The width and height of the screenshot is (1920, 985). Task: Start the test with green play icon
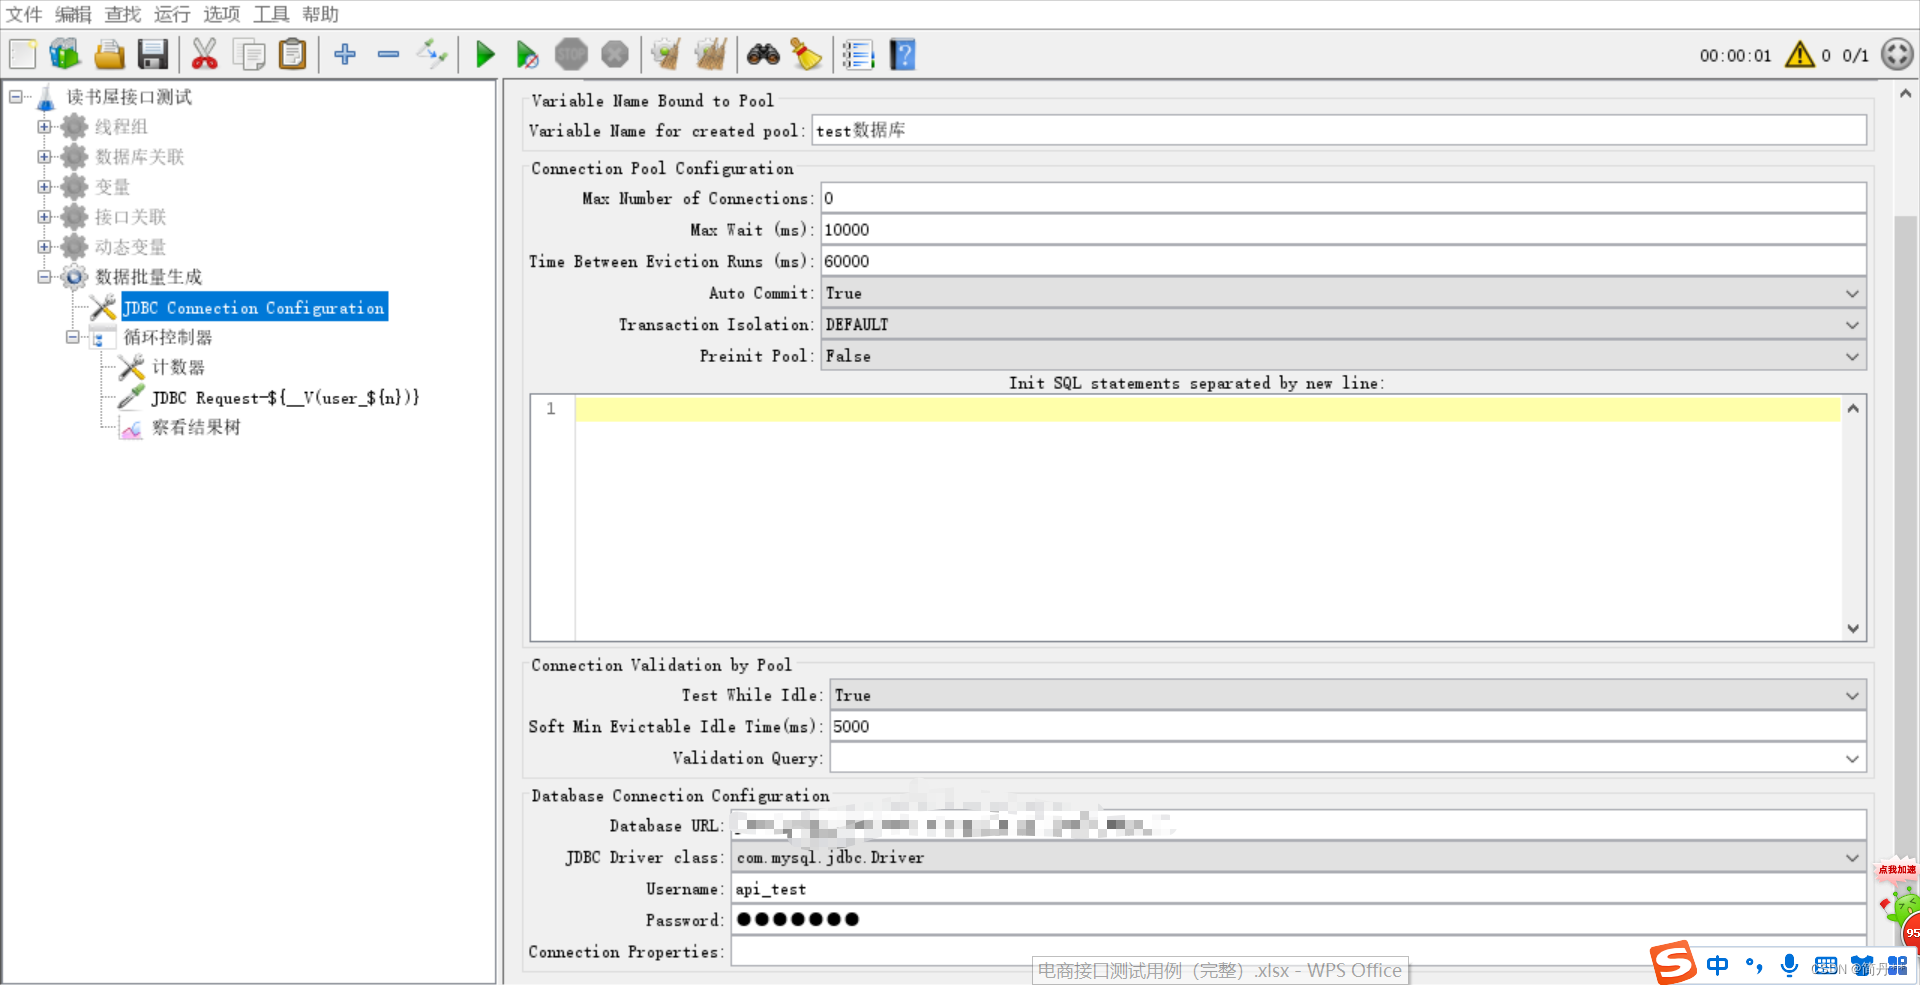click(485, 54)
